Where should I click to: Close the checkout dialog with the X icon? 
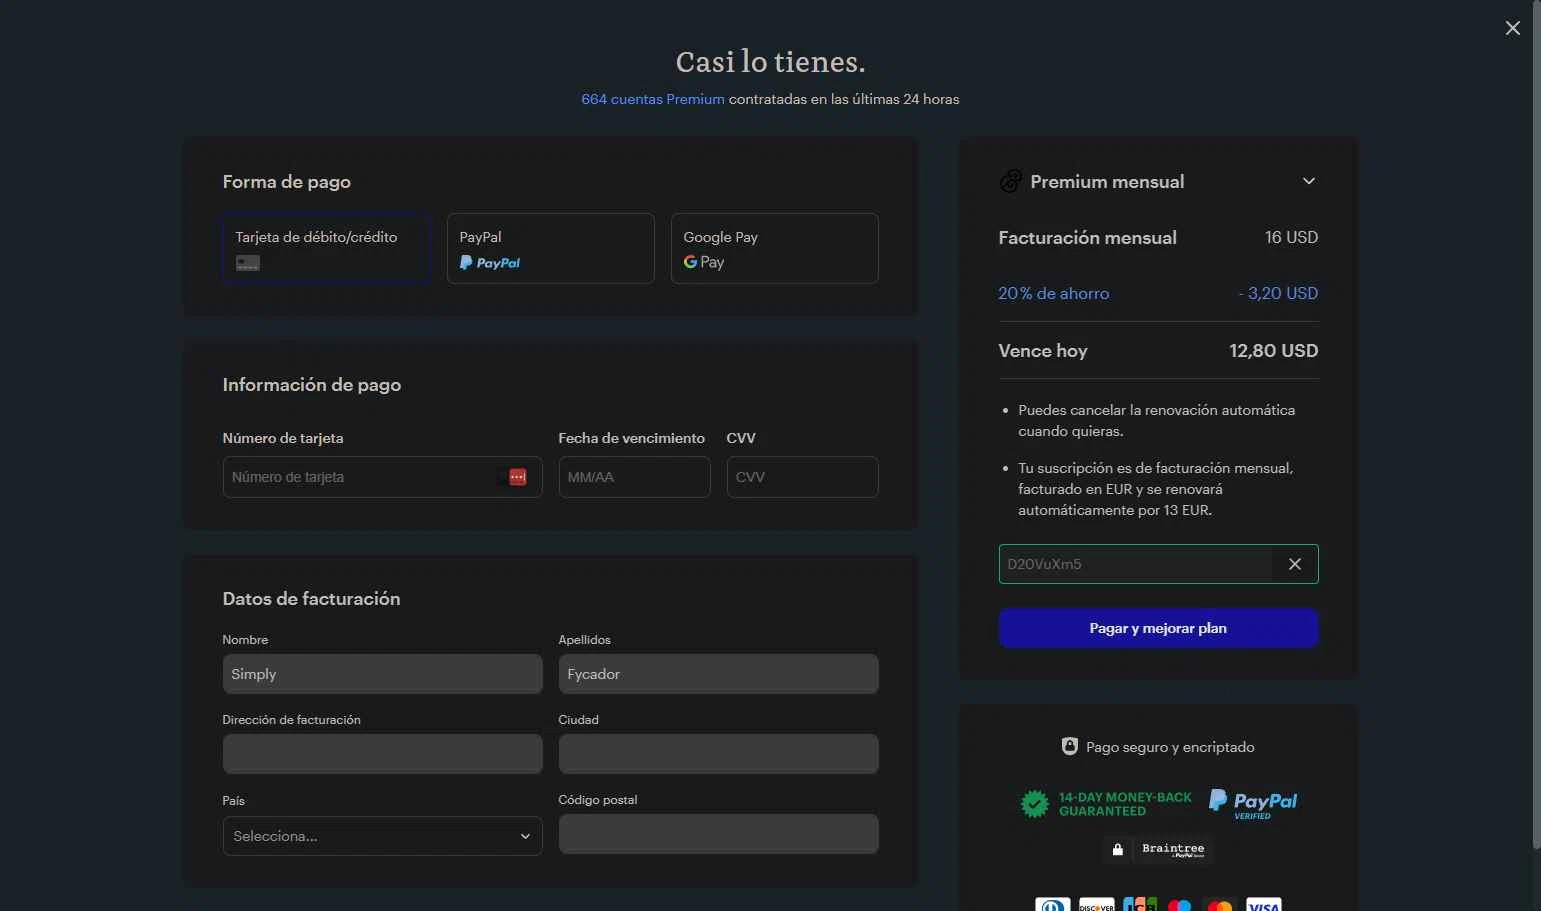click(x=1512, y=28)
